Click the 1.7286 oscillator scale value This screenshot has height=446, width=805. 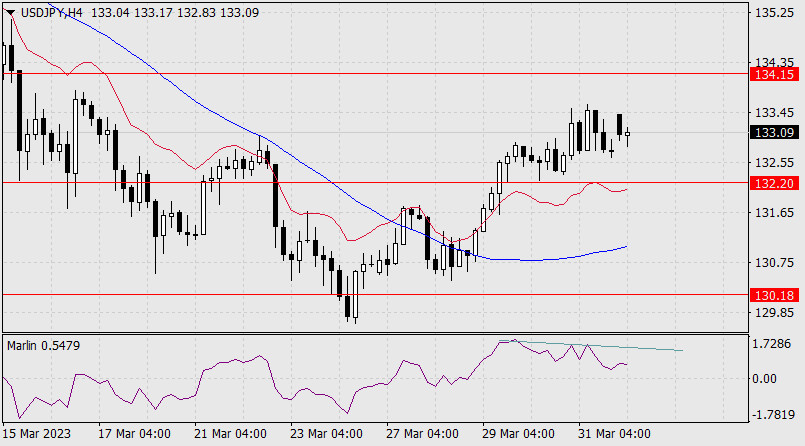pos(772,343)
